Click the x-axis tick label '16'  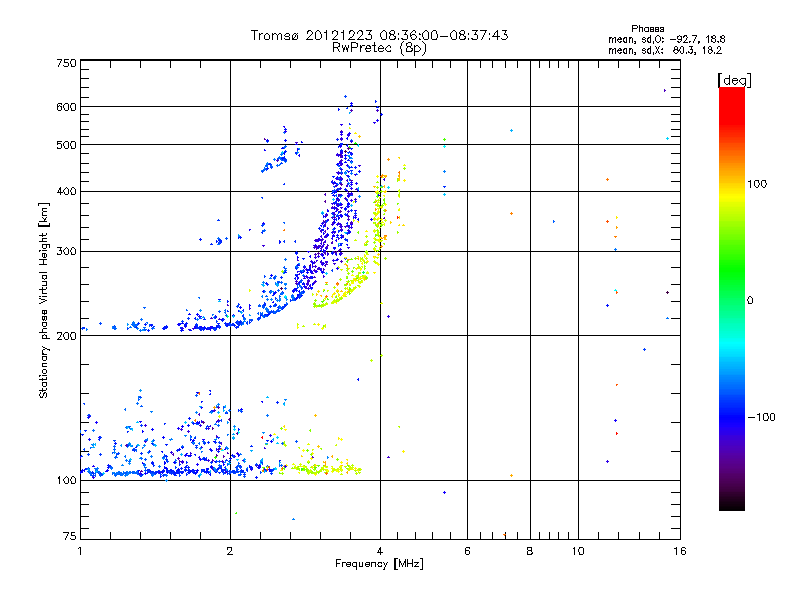tap(680, 551)
